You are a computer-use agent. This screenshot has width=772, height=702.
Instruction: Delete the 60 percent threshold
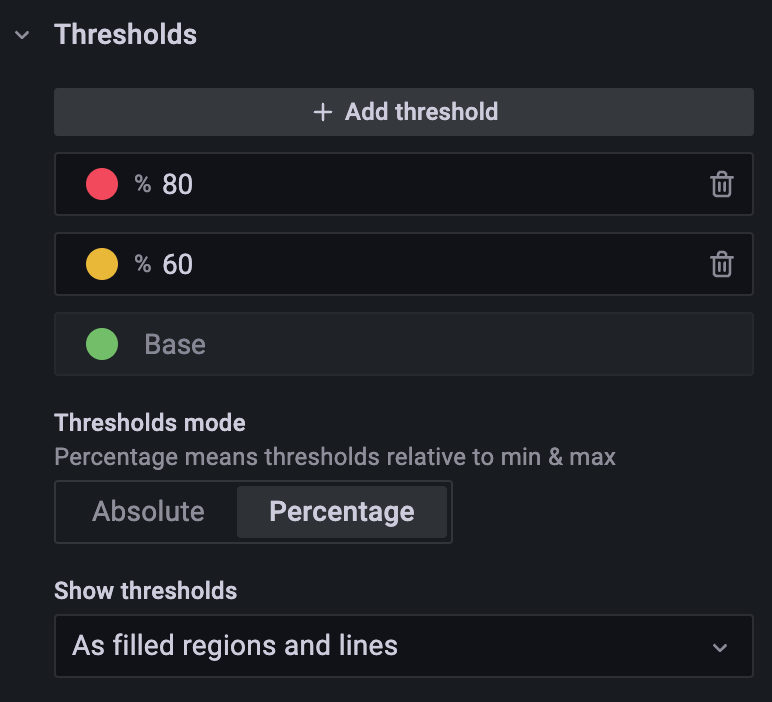pyautogui.click(x=721, y=264)
